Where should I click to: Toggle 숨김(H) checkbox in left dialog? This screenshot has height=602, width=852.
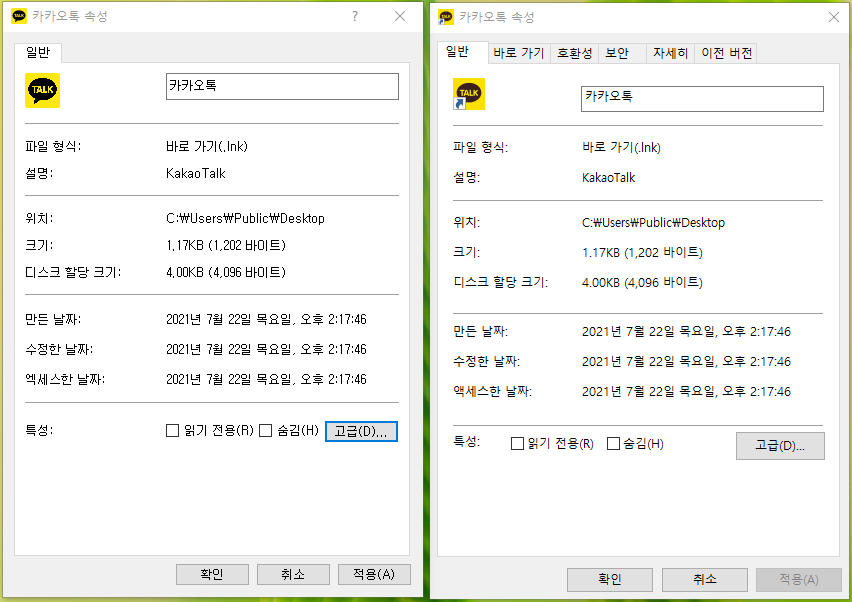tap(265, 431)
